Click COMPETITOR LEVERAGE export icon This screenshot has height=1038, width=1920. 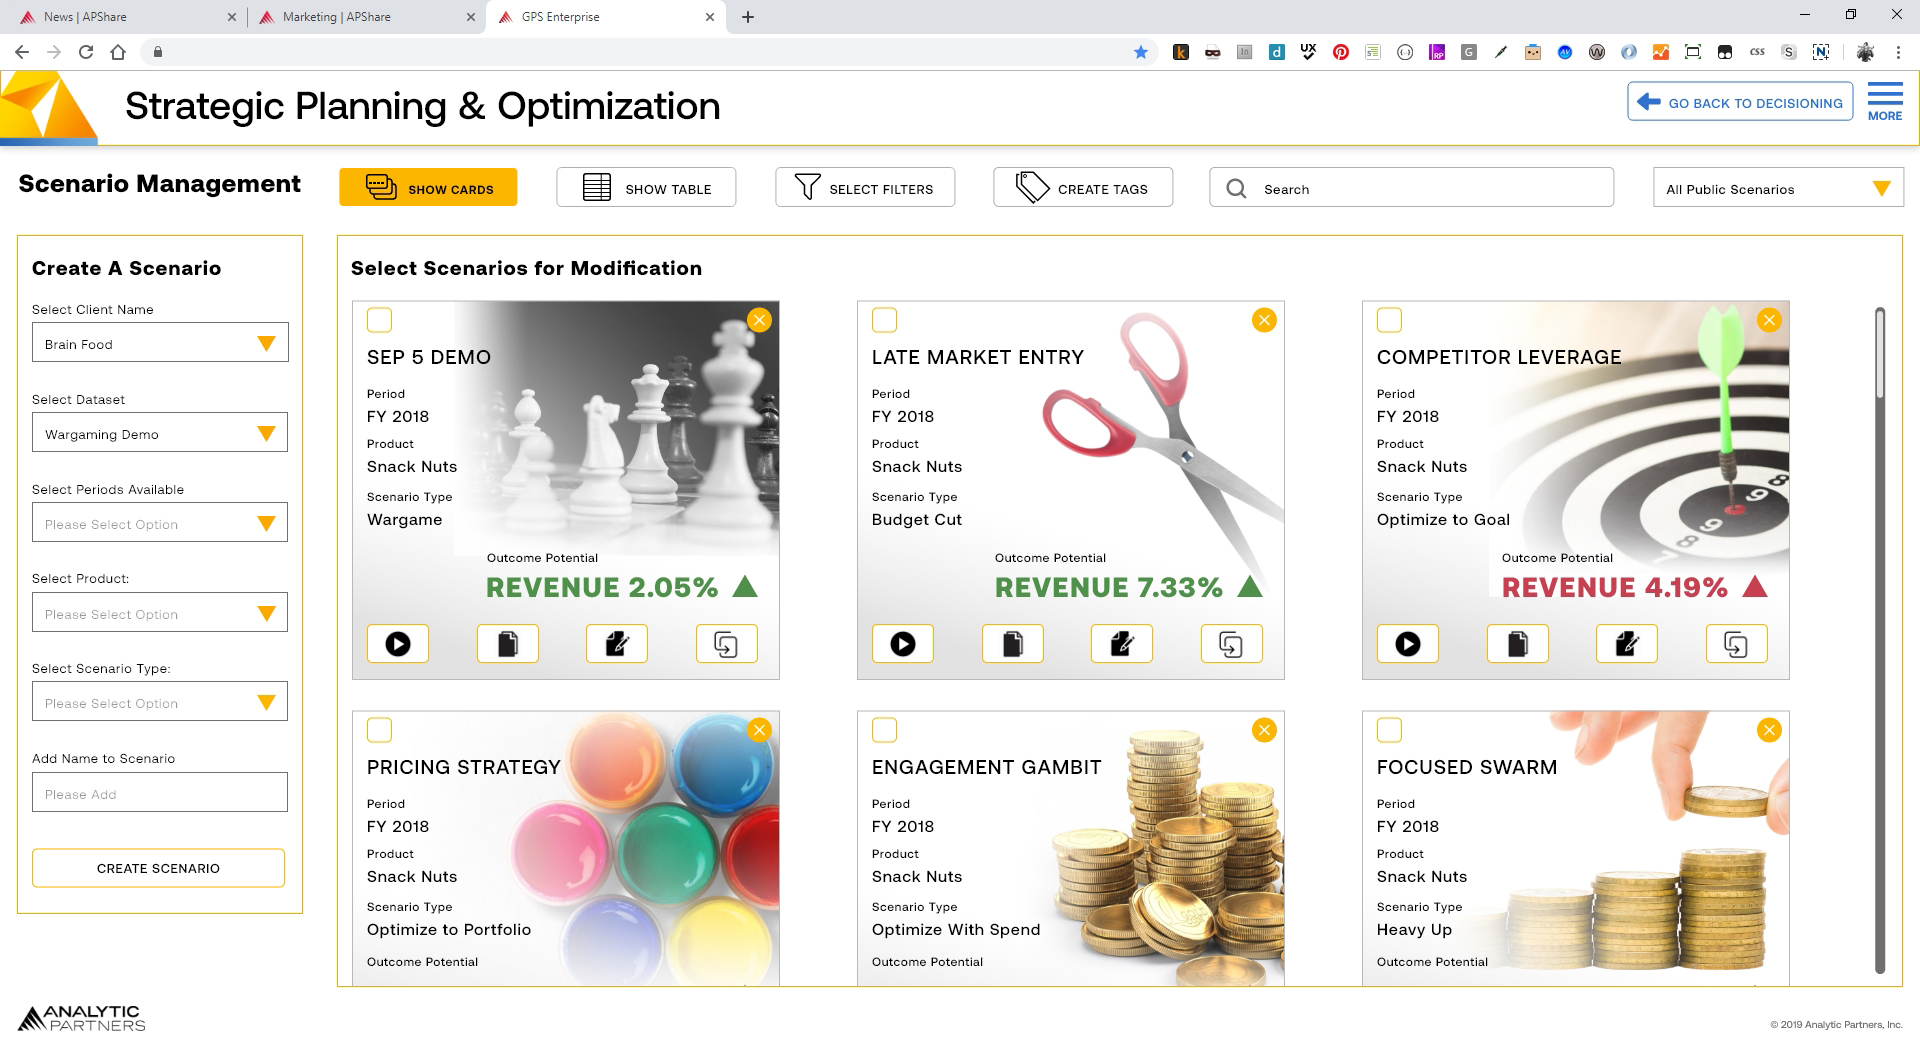[x=1737, y=644]
